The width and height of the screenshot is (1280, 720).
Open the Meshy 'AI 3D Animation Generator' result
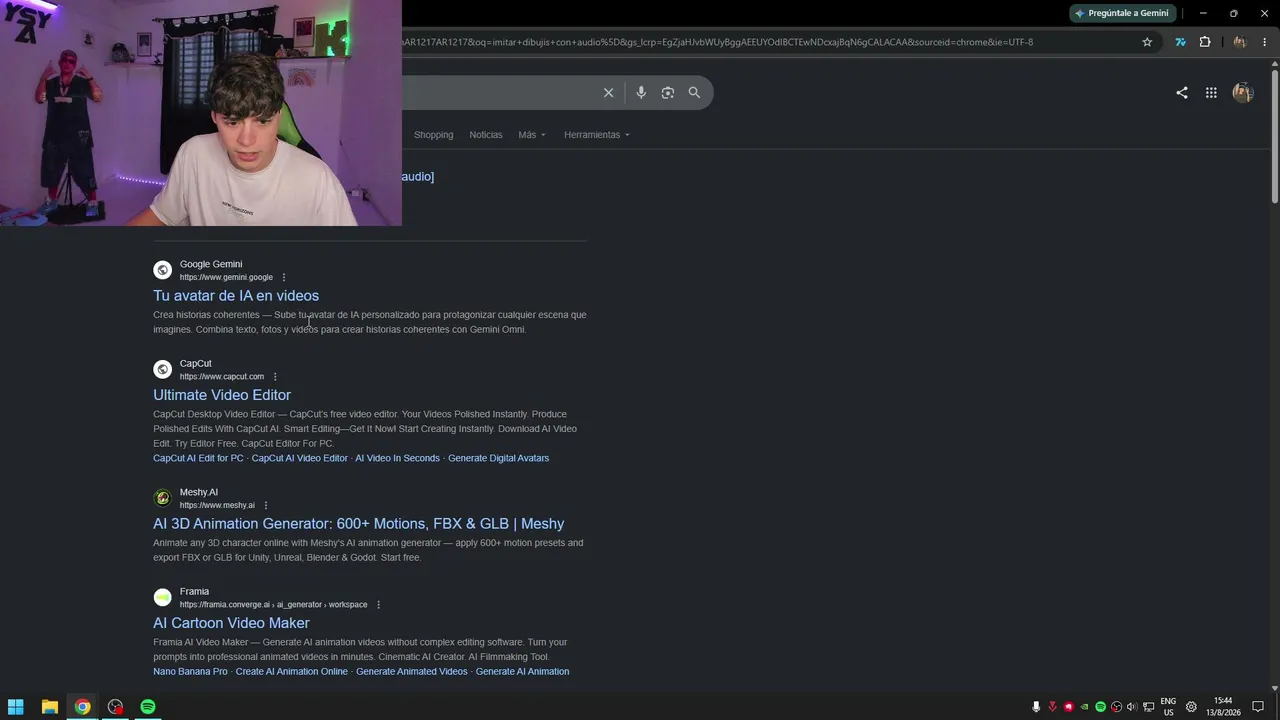358,524
